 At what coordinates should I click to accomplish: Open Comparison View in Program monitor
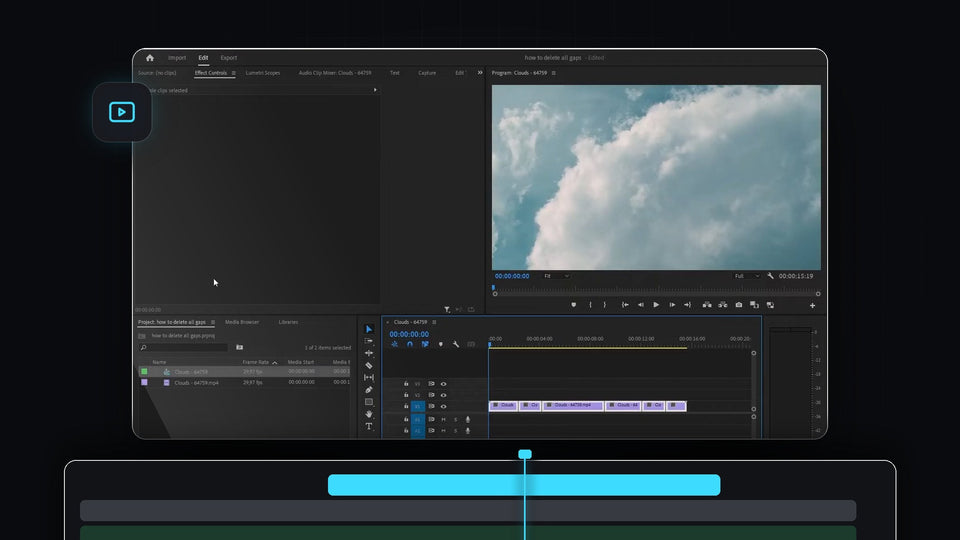coord(754,305)
